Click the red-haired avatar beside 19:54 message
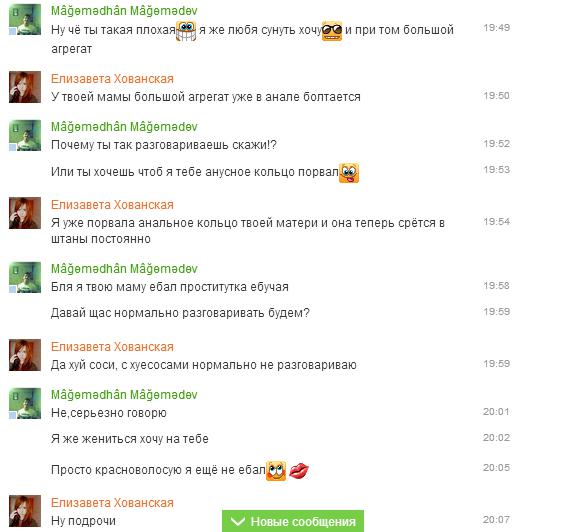Screen dimensions: 572x532 25,213
